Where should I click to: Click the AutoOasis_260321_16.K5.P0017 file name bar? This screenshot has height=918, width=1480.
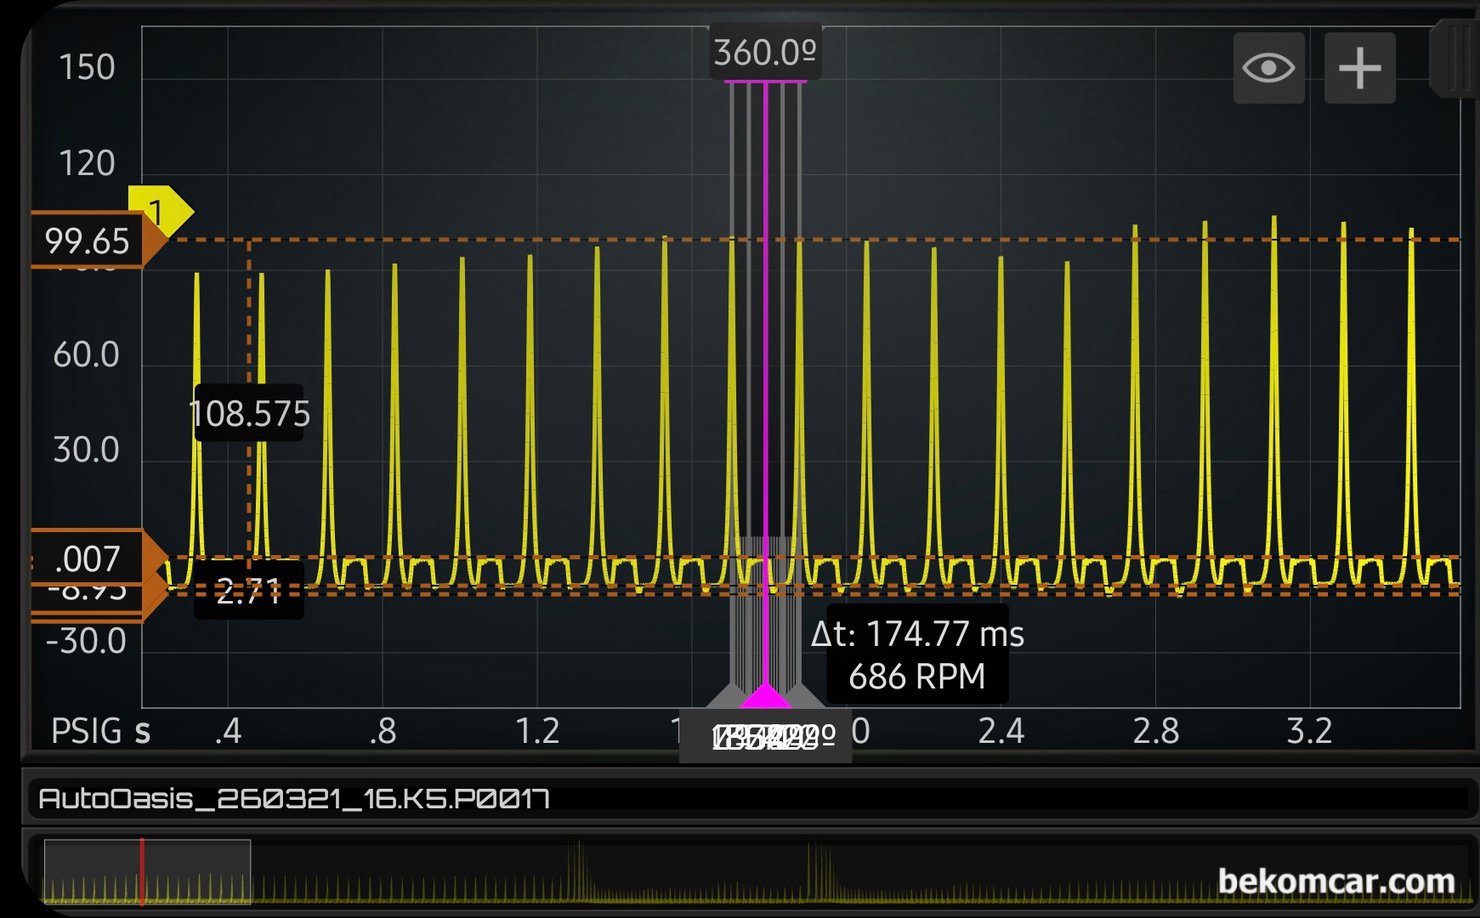[294, 799]
